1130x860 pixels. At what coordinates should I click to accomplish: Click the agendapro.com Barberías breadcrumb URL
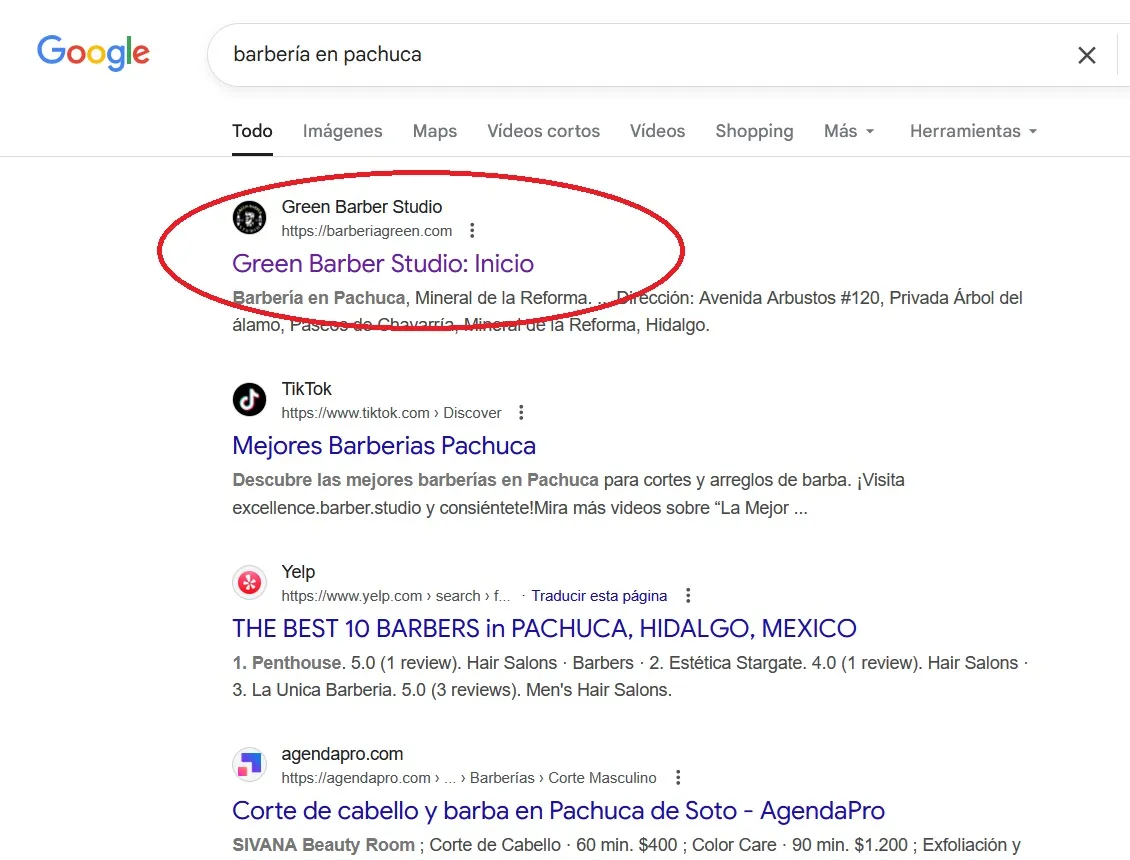(x=469, y=778)
